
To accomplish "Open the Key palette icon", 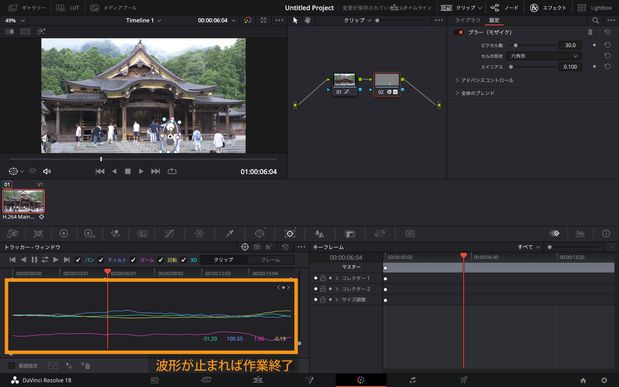I will point(350,234).
